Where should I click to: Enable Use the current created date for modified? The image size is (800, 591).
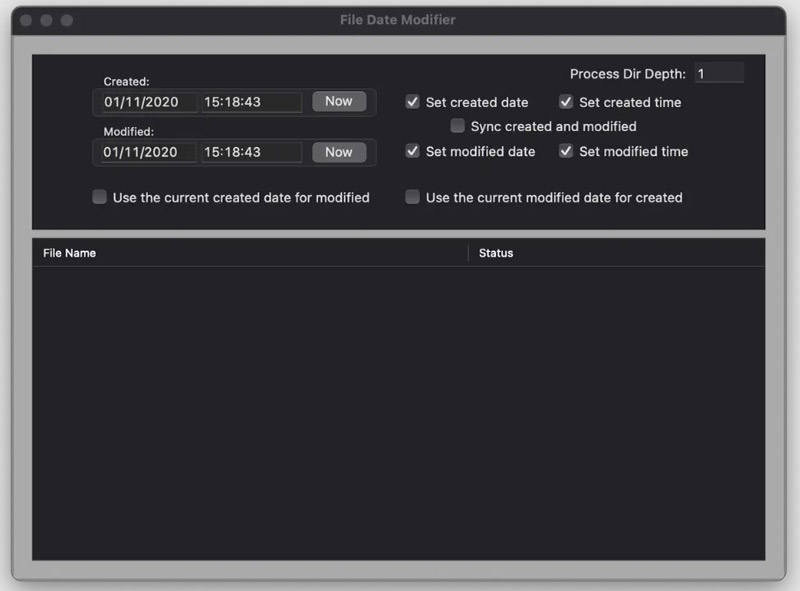point(100,198)
